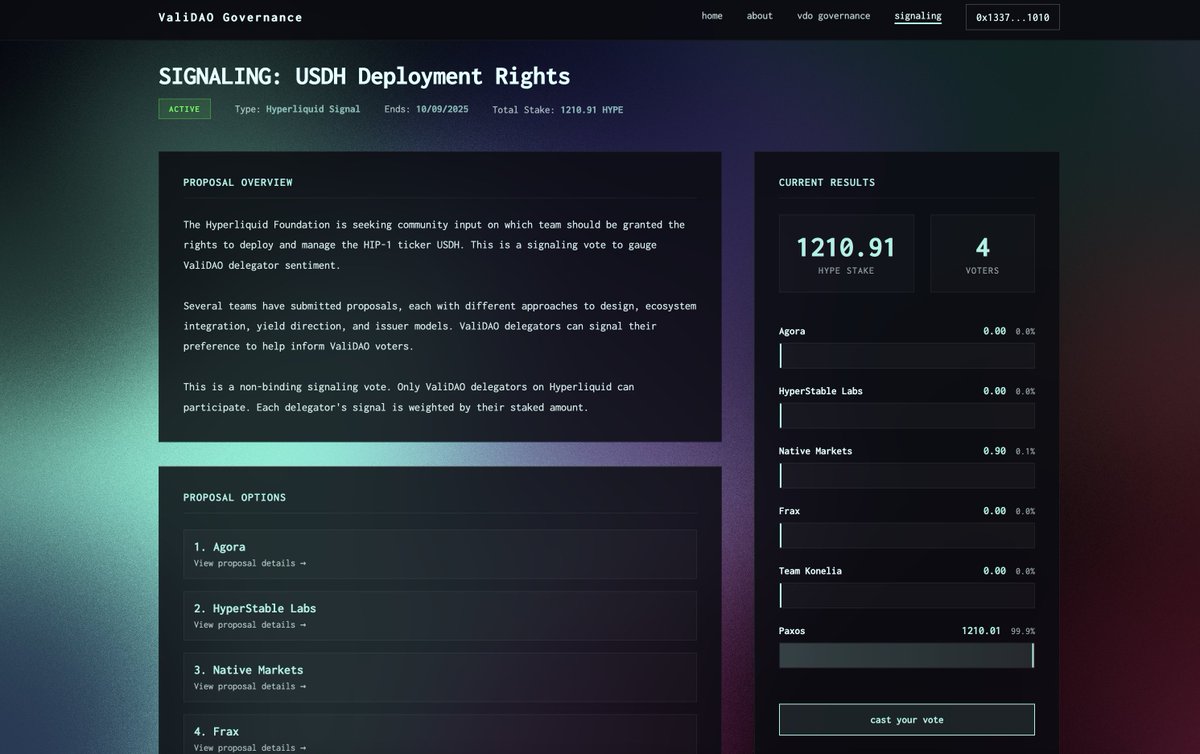Click the 1210.91 HYPE STAKE stat card
1200x754 pixels.
(846, 253)
